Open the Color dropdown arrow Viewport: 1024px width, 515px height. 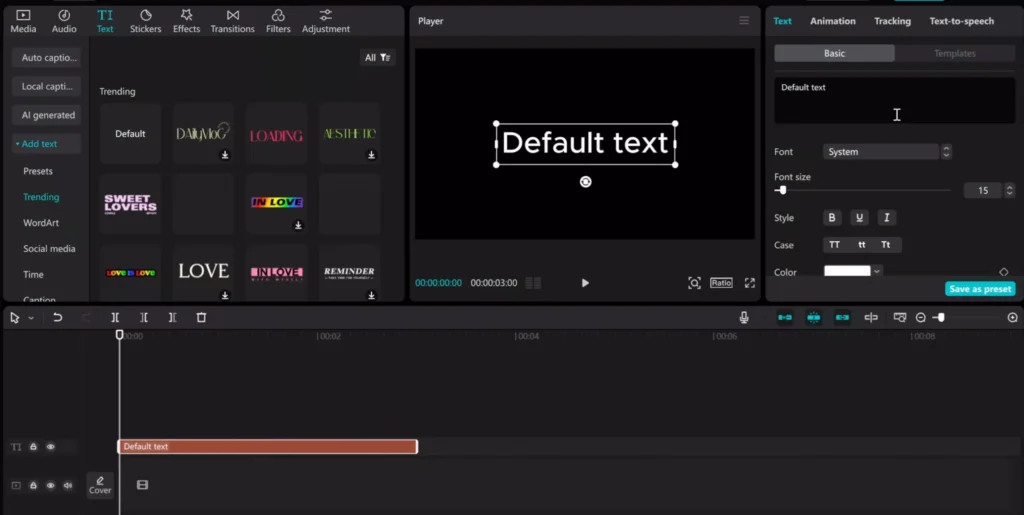[876, 272]
